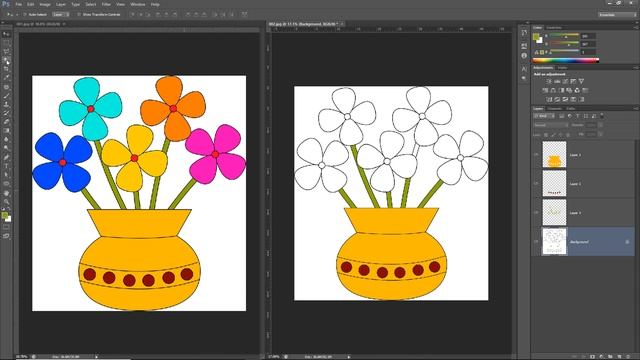The image size is (640, 360).
Task: Select the Hand tool
Action: coord(6,193)
